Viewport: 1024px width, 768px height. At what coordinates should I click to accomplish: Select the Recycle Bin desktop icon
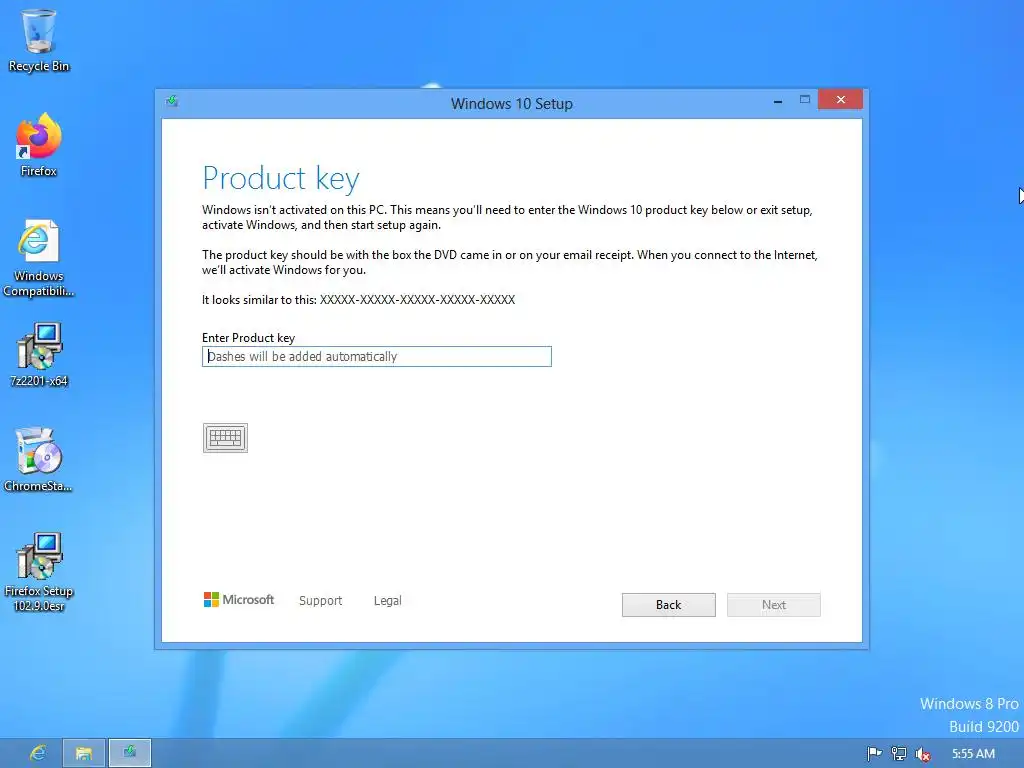(39, 40)
